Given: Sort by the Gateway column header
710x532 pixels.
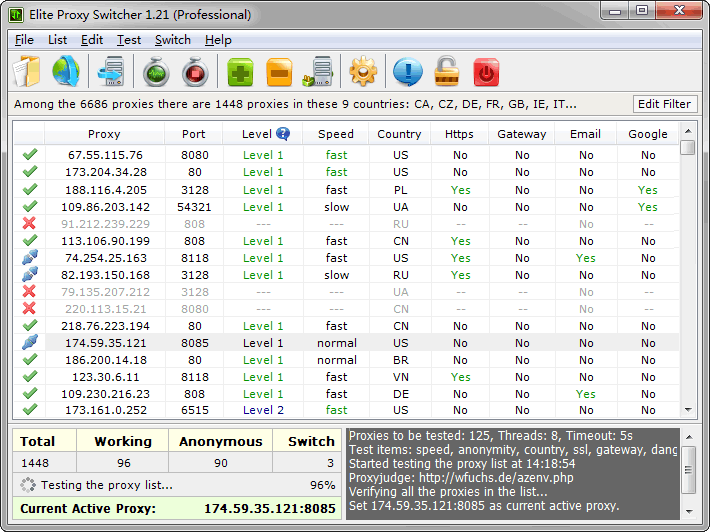Looking at the screenshot, I should point(522,134).
